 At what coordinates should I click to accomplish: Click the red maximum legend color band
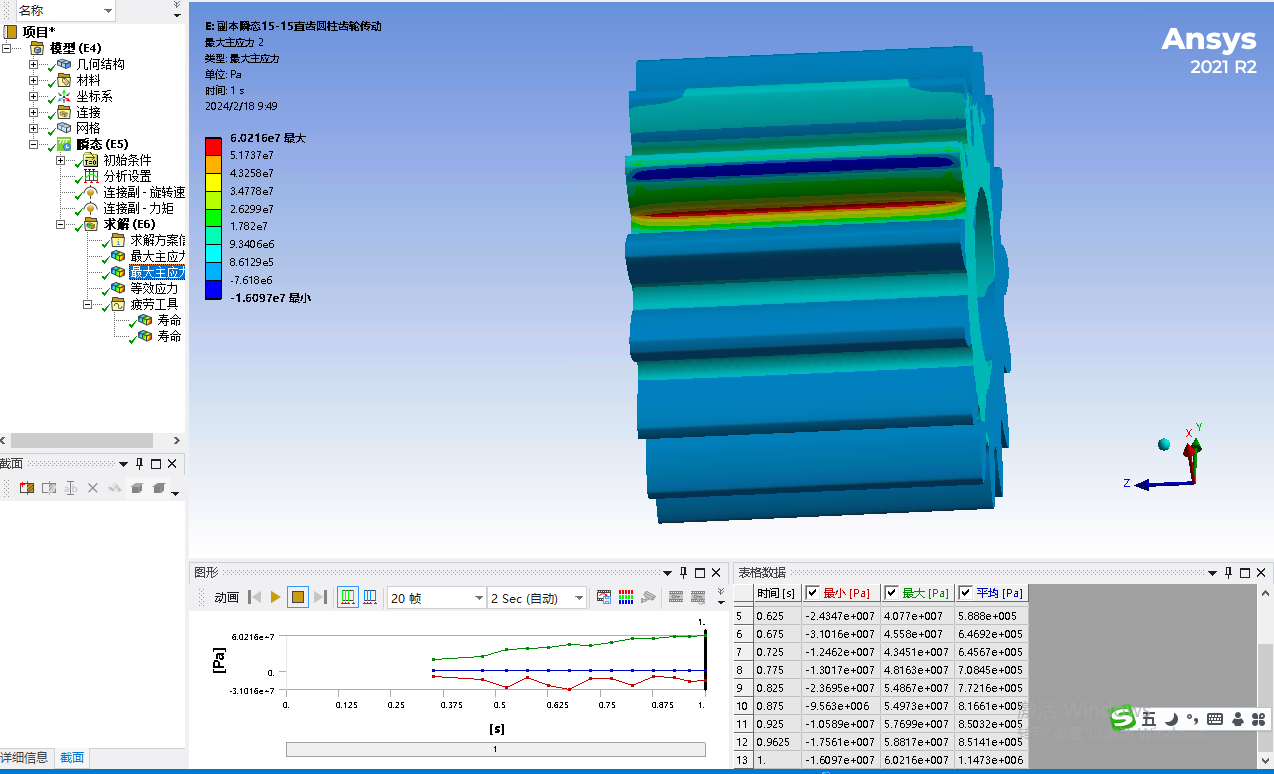point(213,147)
